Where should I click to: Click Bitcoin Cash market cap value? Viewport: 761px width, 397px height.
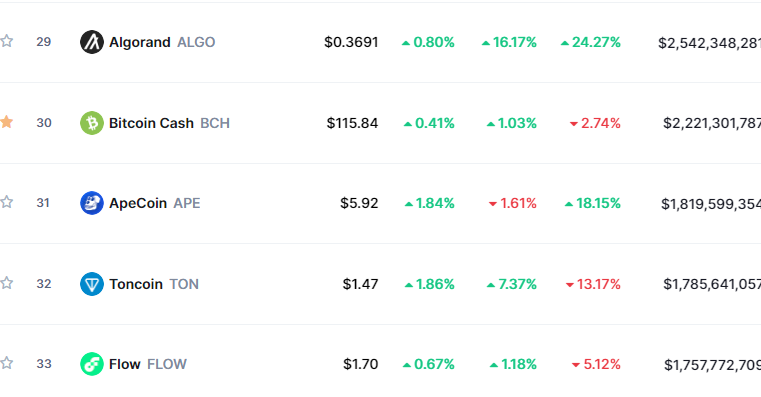(712, 123)
